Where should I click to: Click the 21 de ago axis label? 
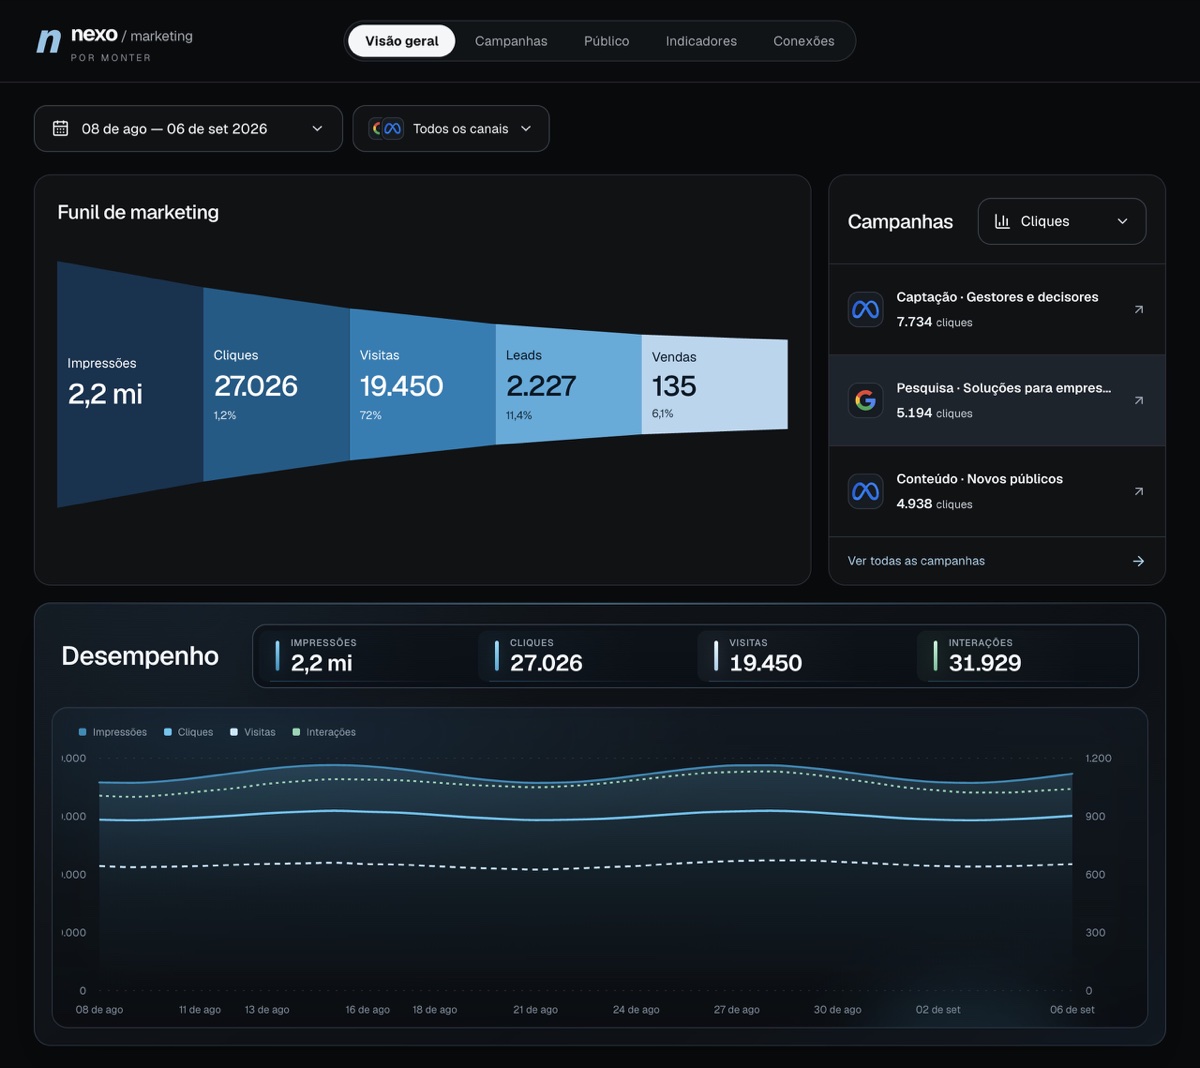(535, 1010)
